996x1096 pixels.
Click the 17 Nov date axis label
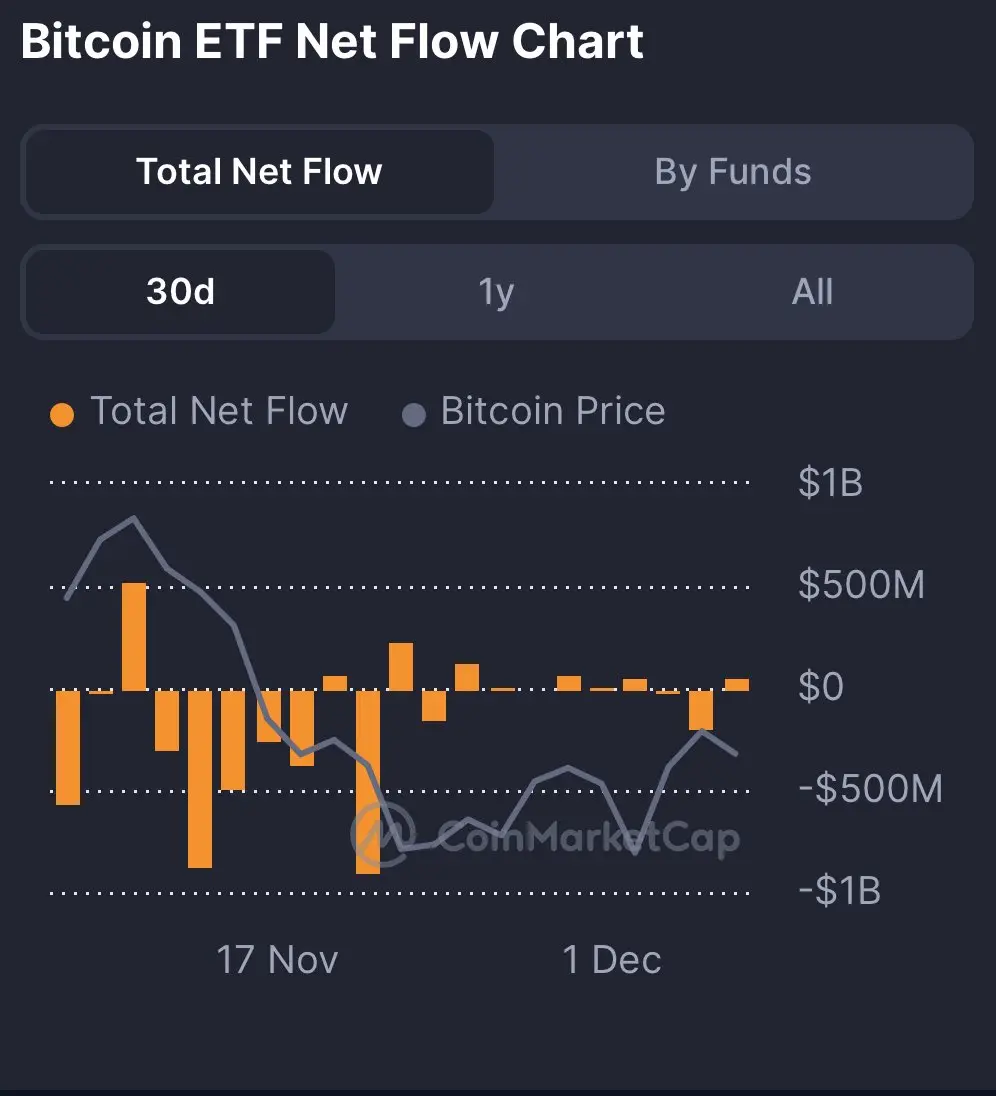point(277,960)
